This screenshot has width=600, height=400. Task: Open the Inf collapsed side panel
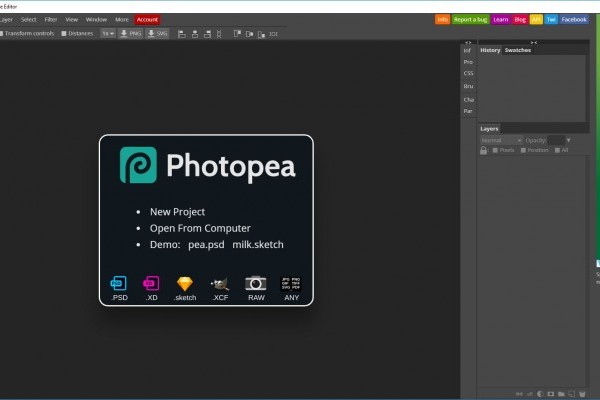pos(467,51)
